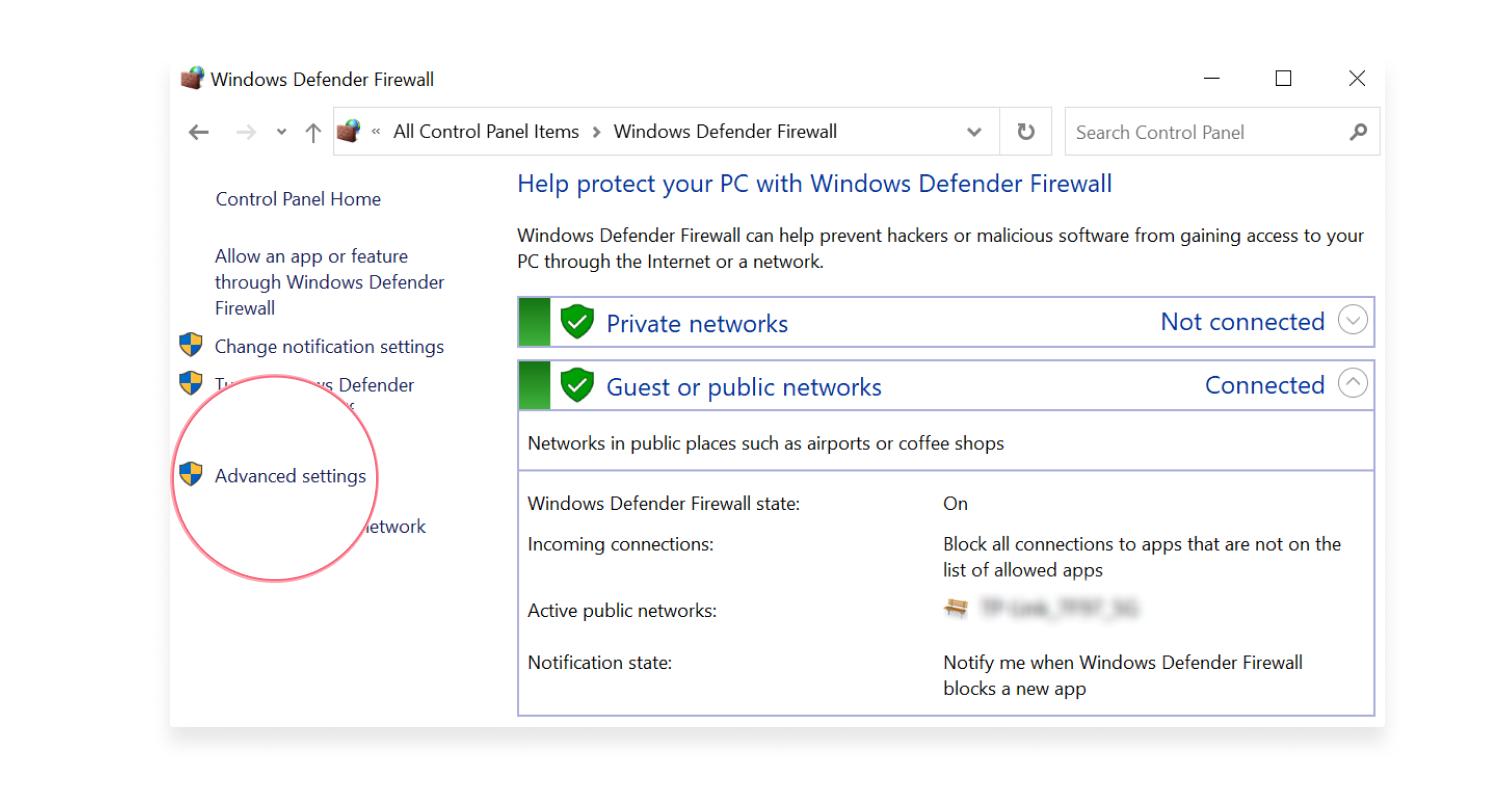Click the Active public networks label

(x=622, y=611)
